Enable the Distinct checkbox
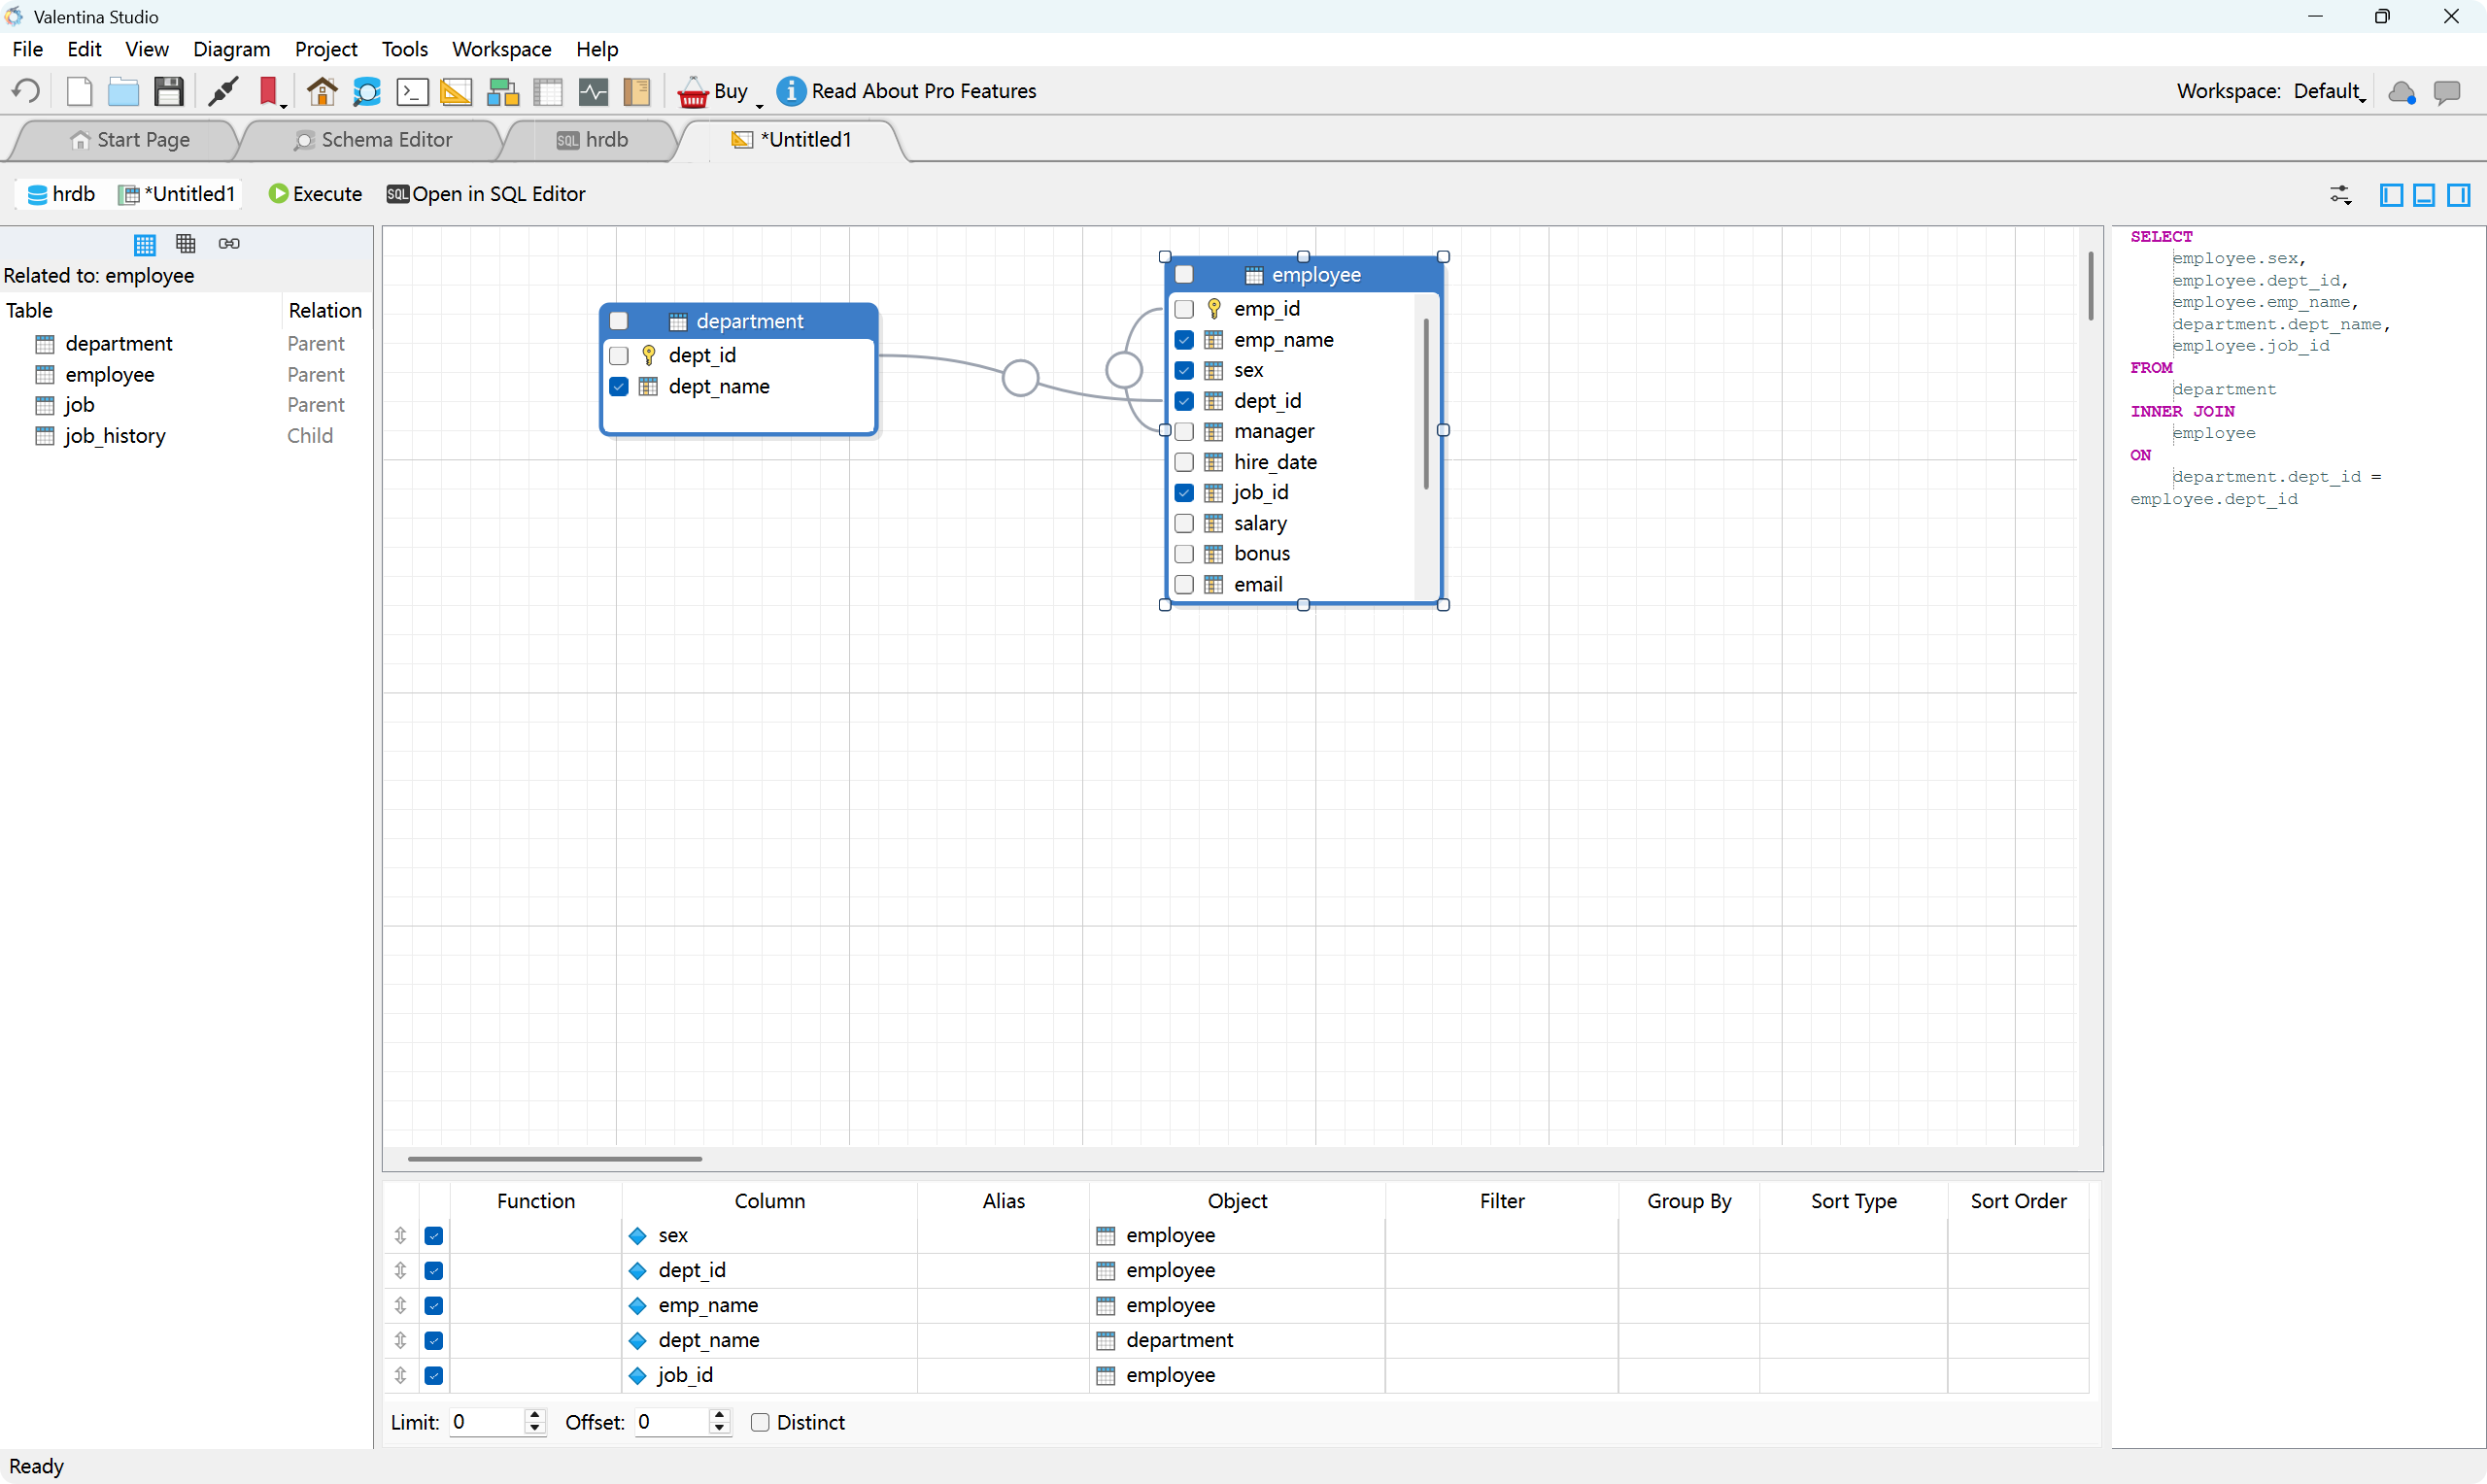Viewport: 2487px width, 1484px height. 760,1422
